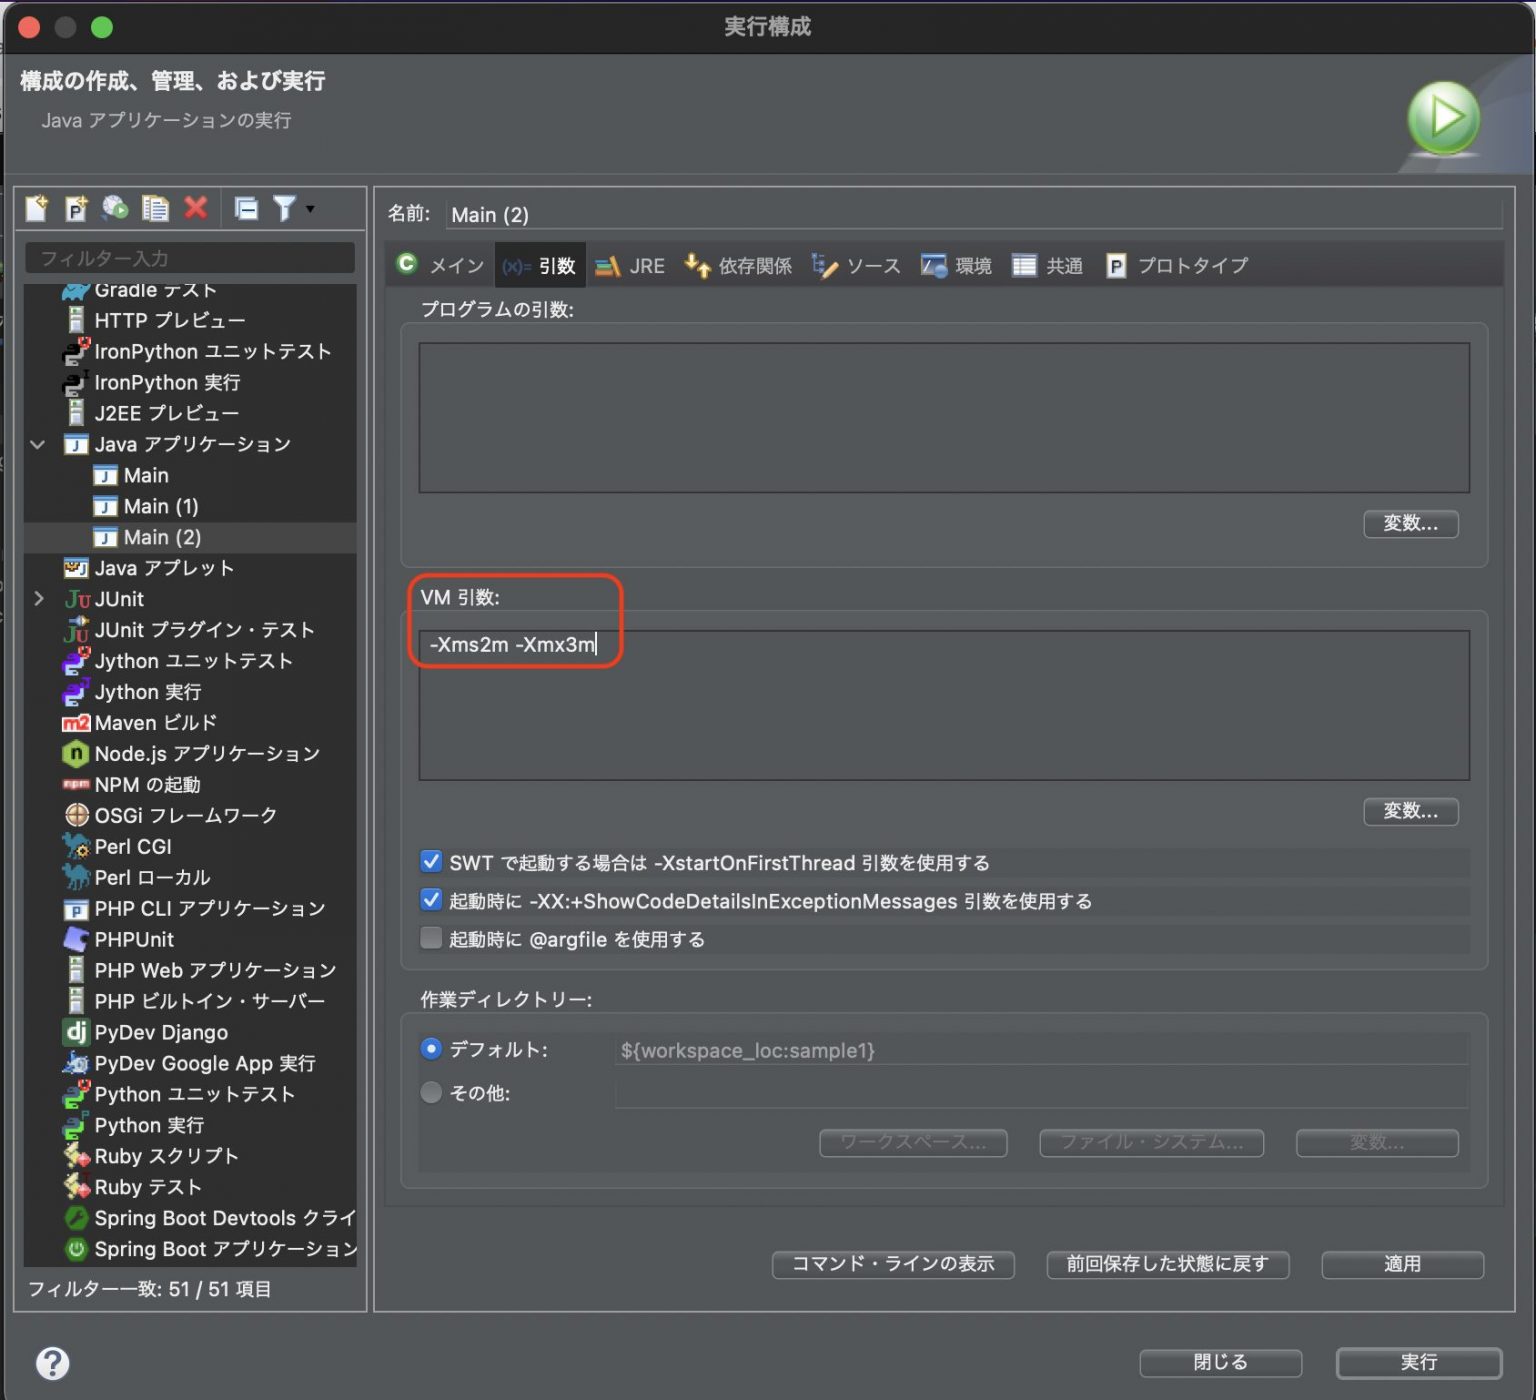Delete the Main (2) configuration
The width and height of the screenshot is (1536, 1400).
point(196,208)
